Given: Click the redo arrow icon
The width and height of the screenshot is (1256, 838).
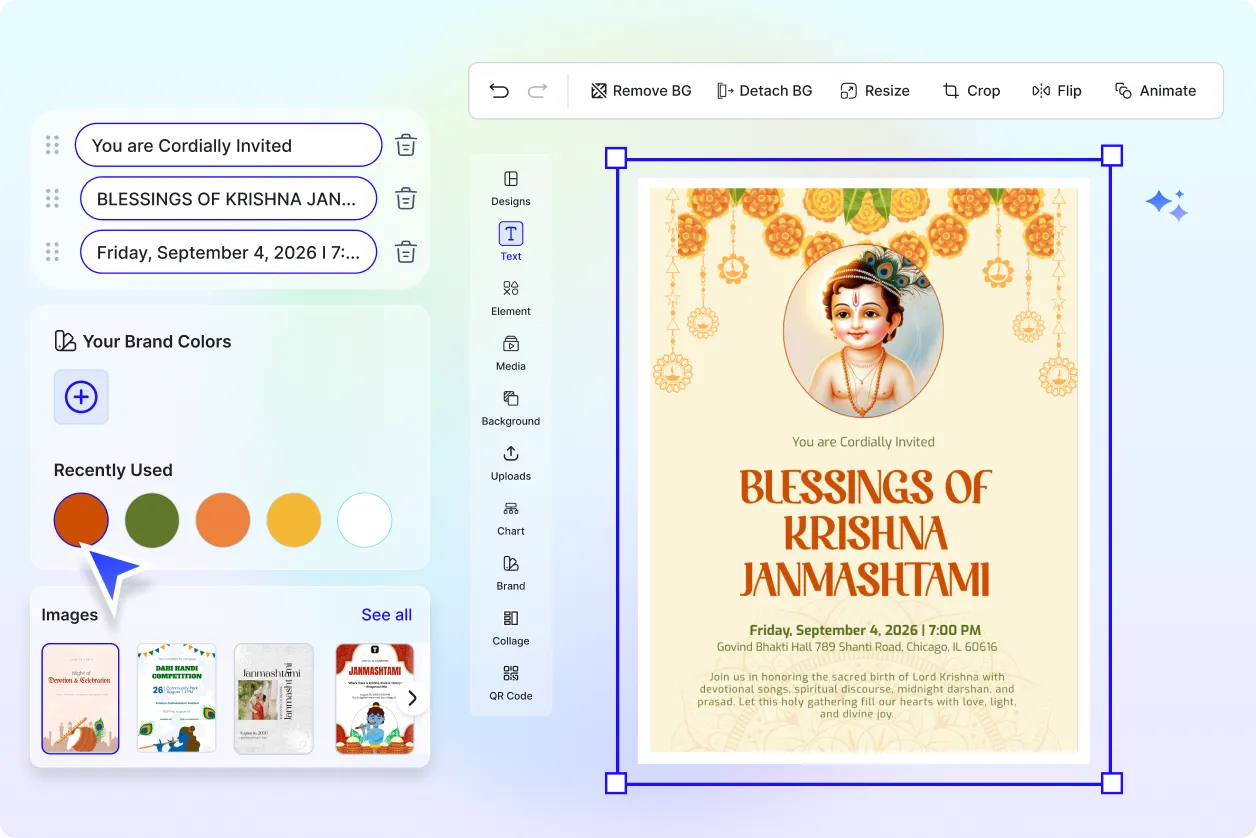Looking at the screenshot, I should click(538, 91).
